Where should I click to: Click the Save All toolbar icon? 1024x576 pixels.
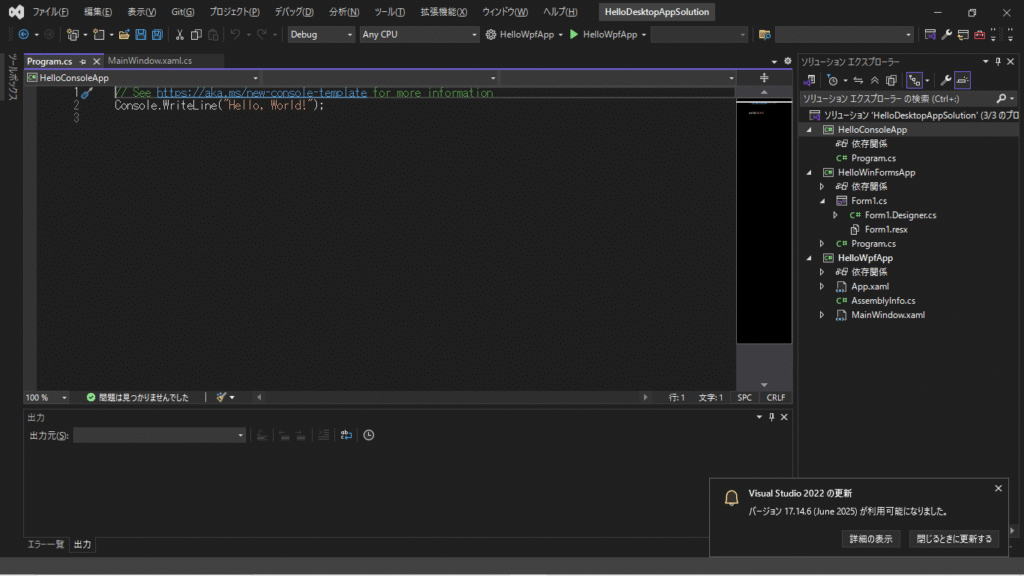point(158,34)
